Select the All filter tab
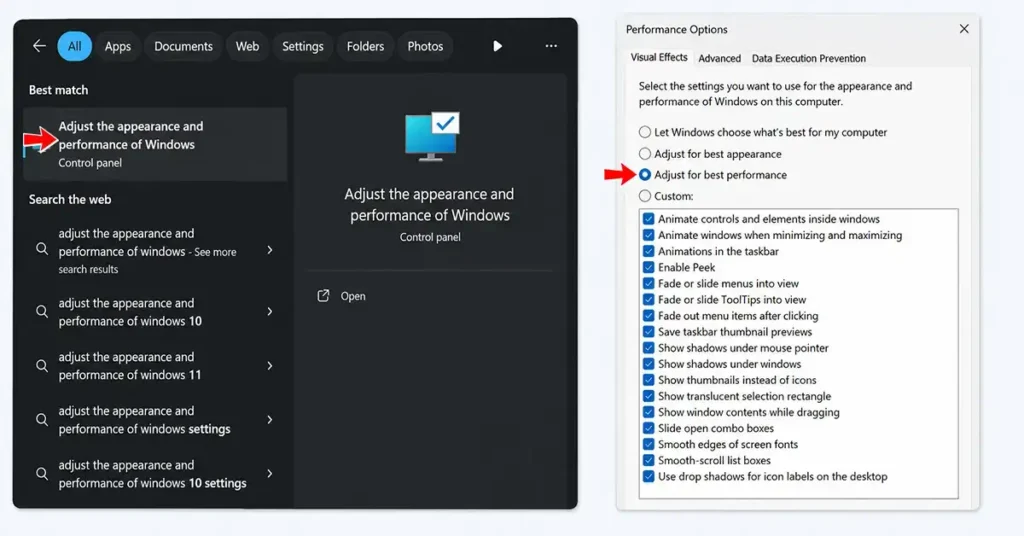Screen dimensions: 1024x536 pos(74,46)
